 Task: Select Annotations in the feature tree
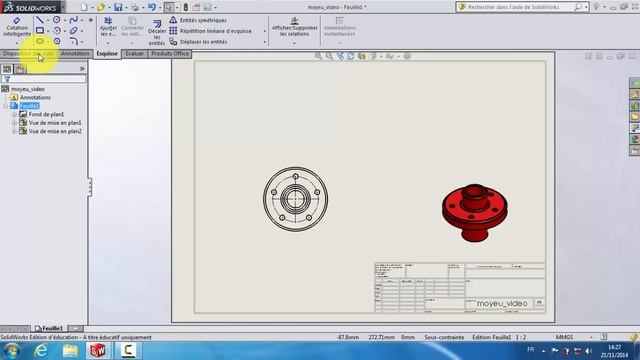[31, 98]
